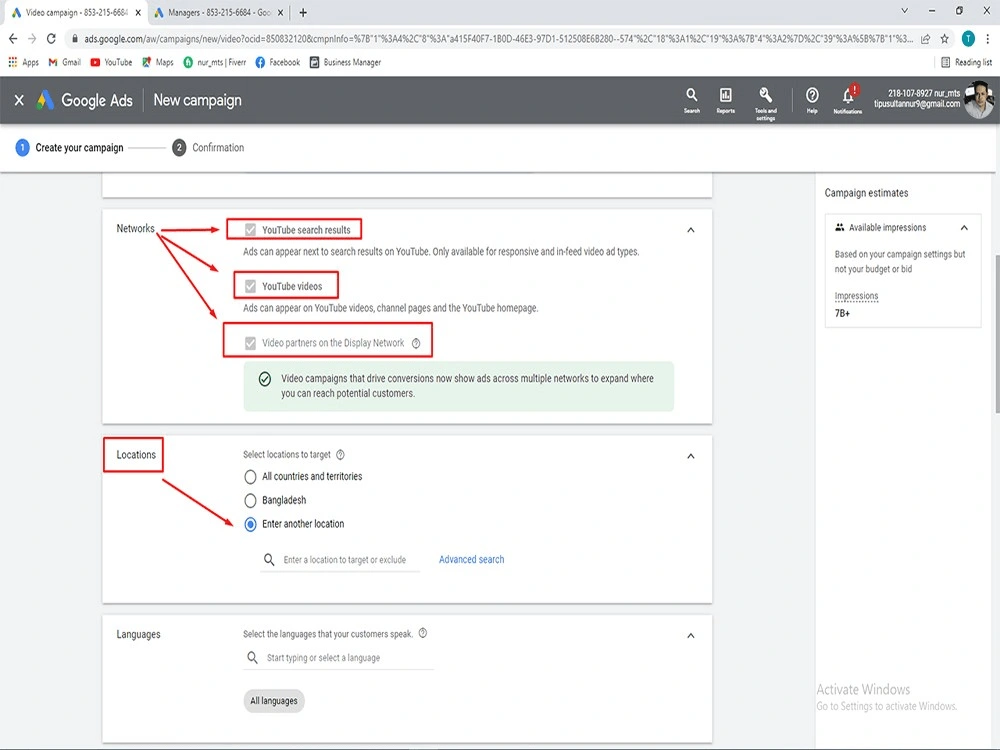Open Tools and settings wrench icon

coord(765,103)
